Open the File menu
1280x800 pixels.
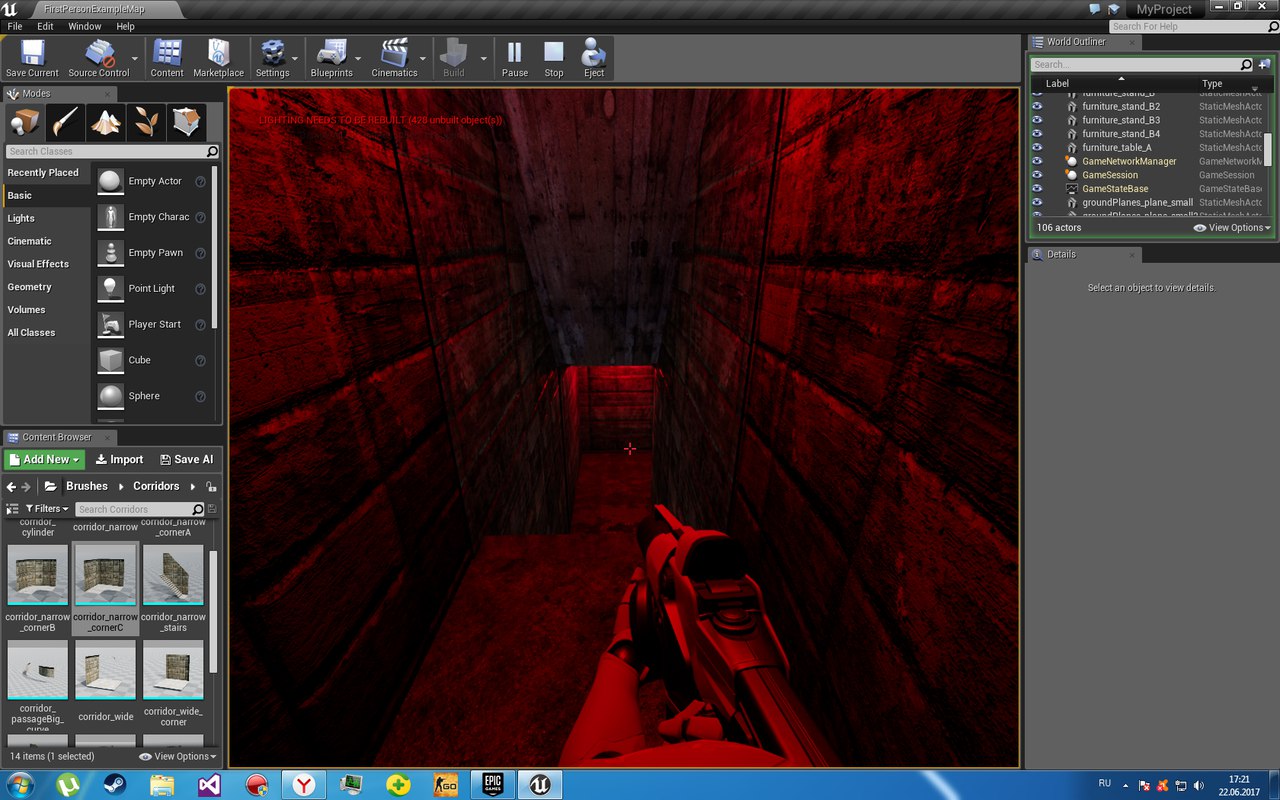[15, 27]
